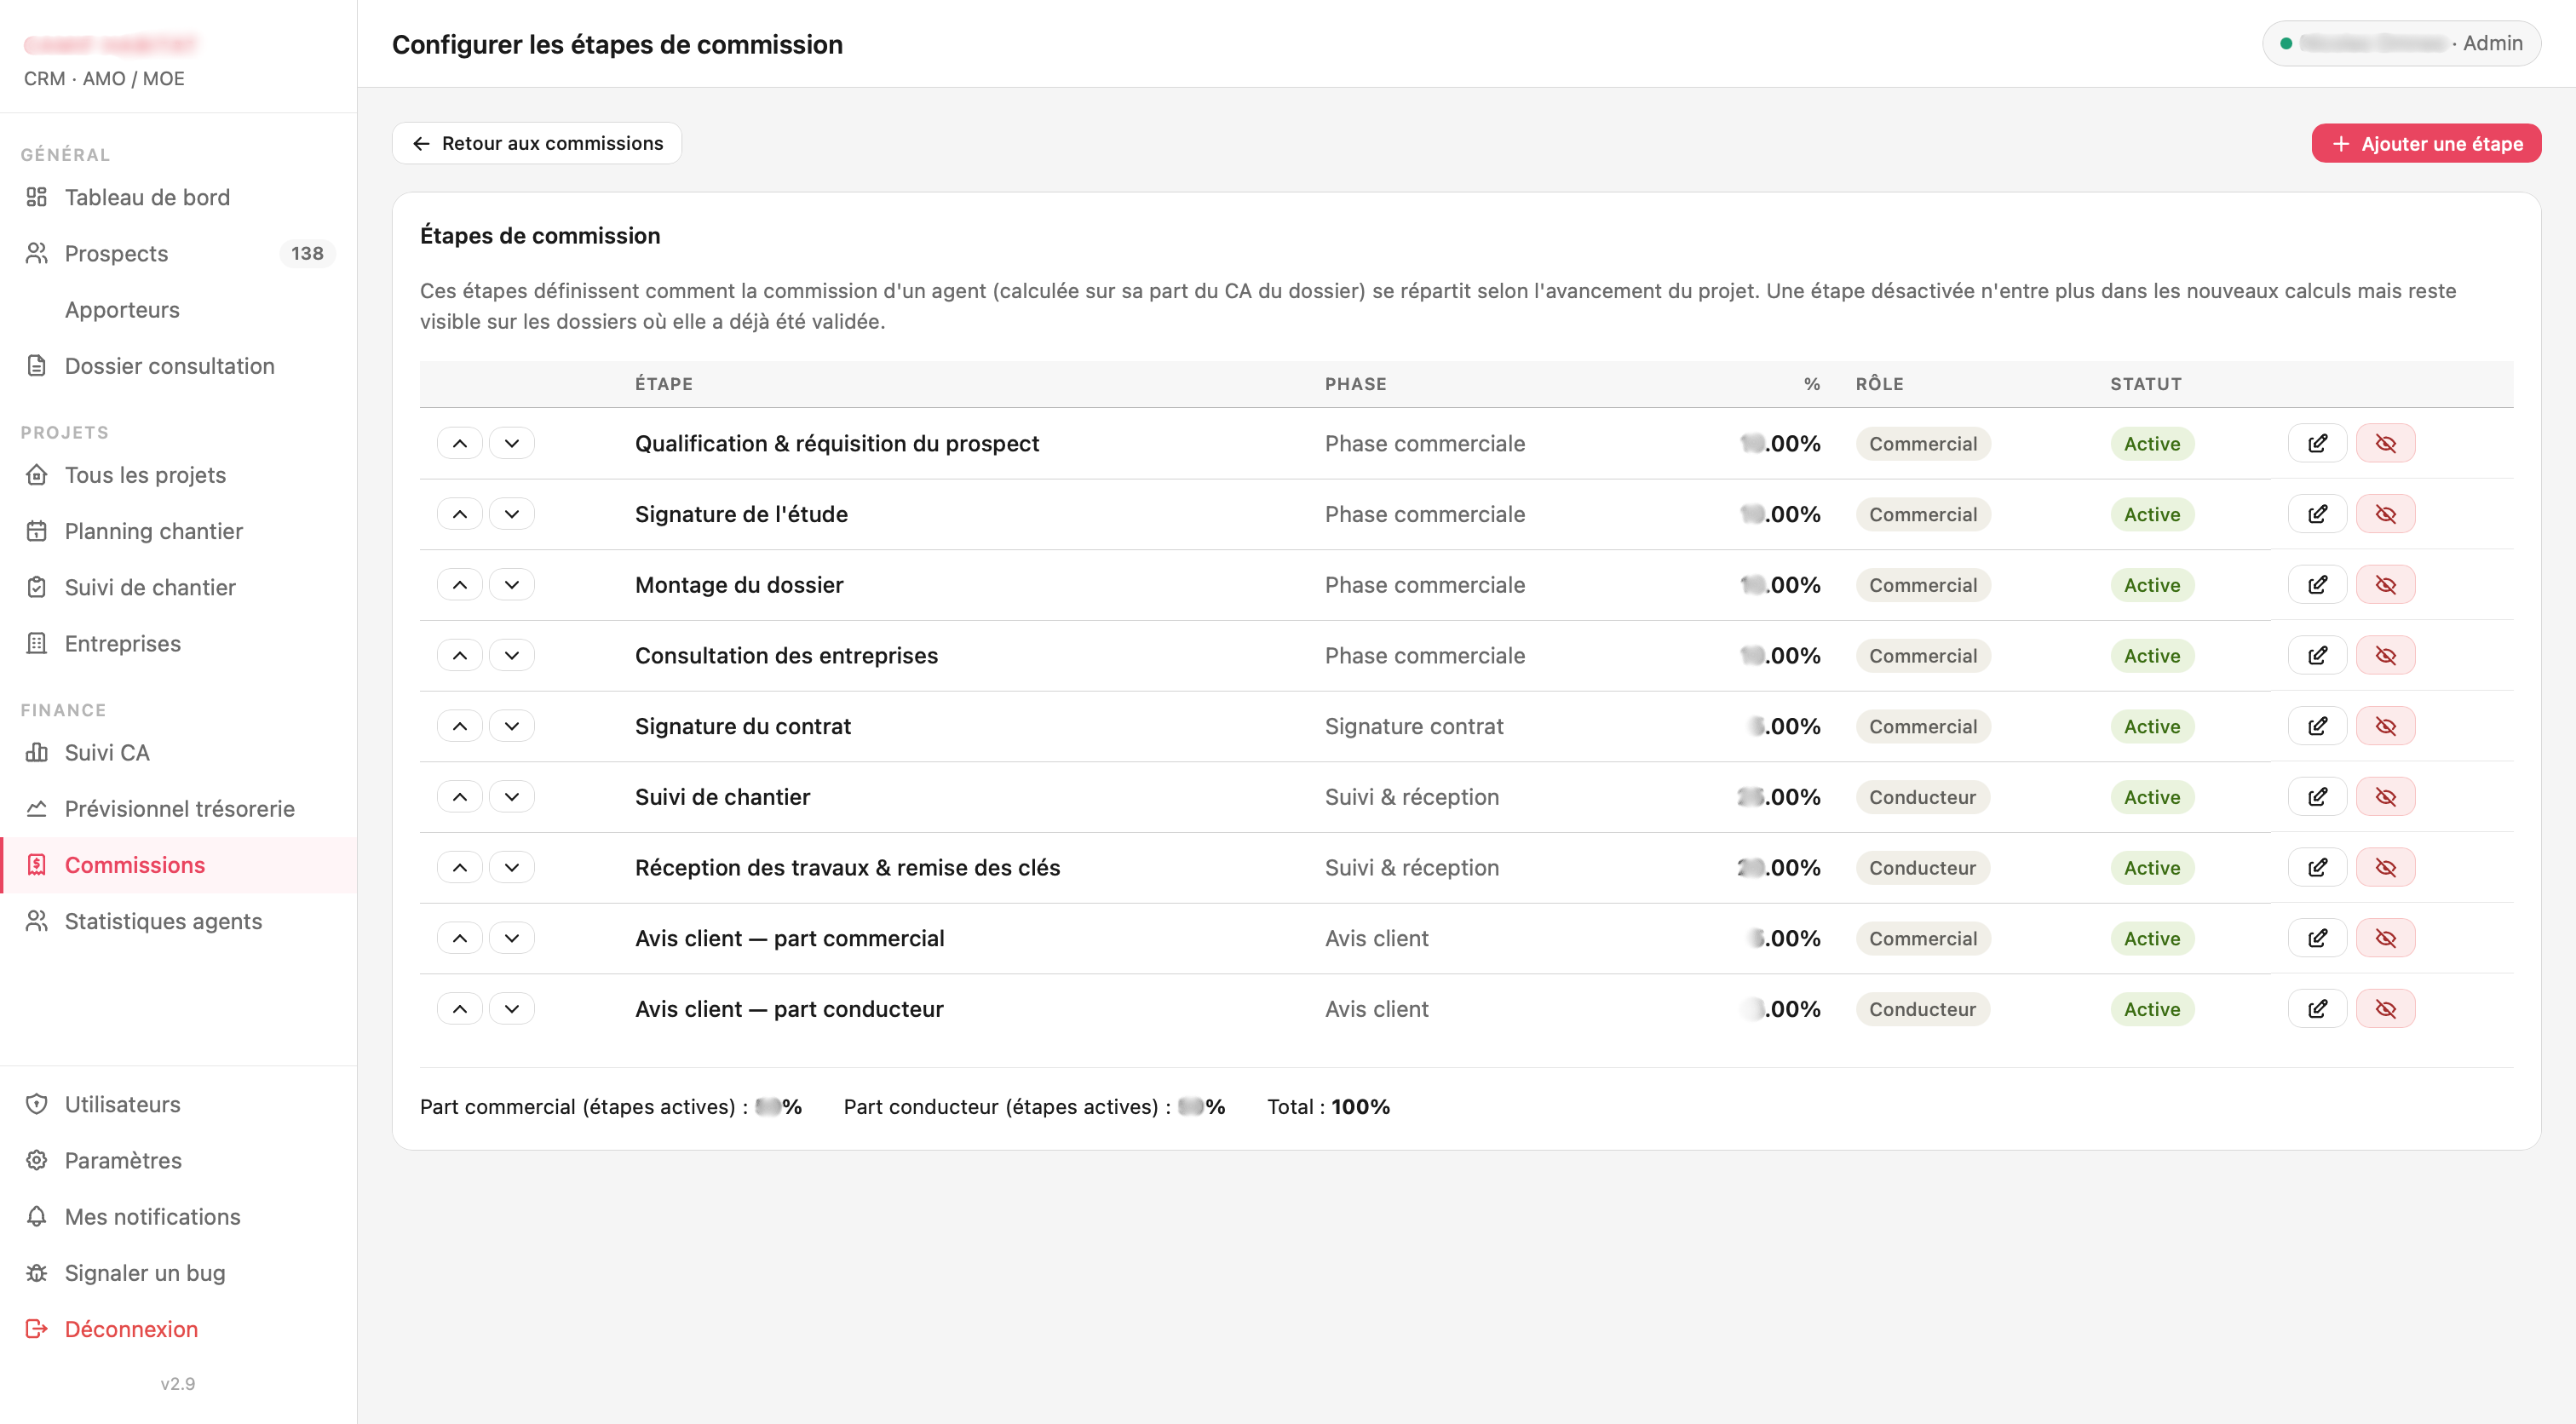Edit the Suivi de chantier commission step
Screen dimensions: 2576x1424
(x=2317, y=797)
